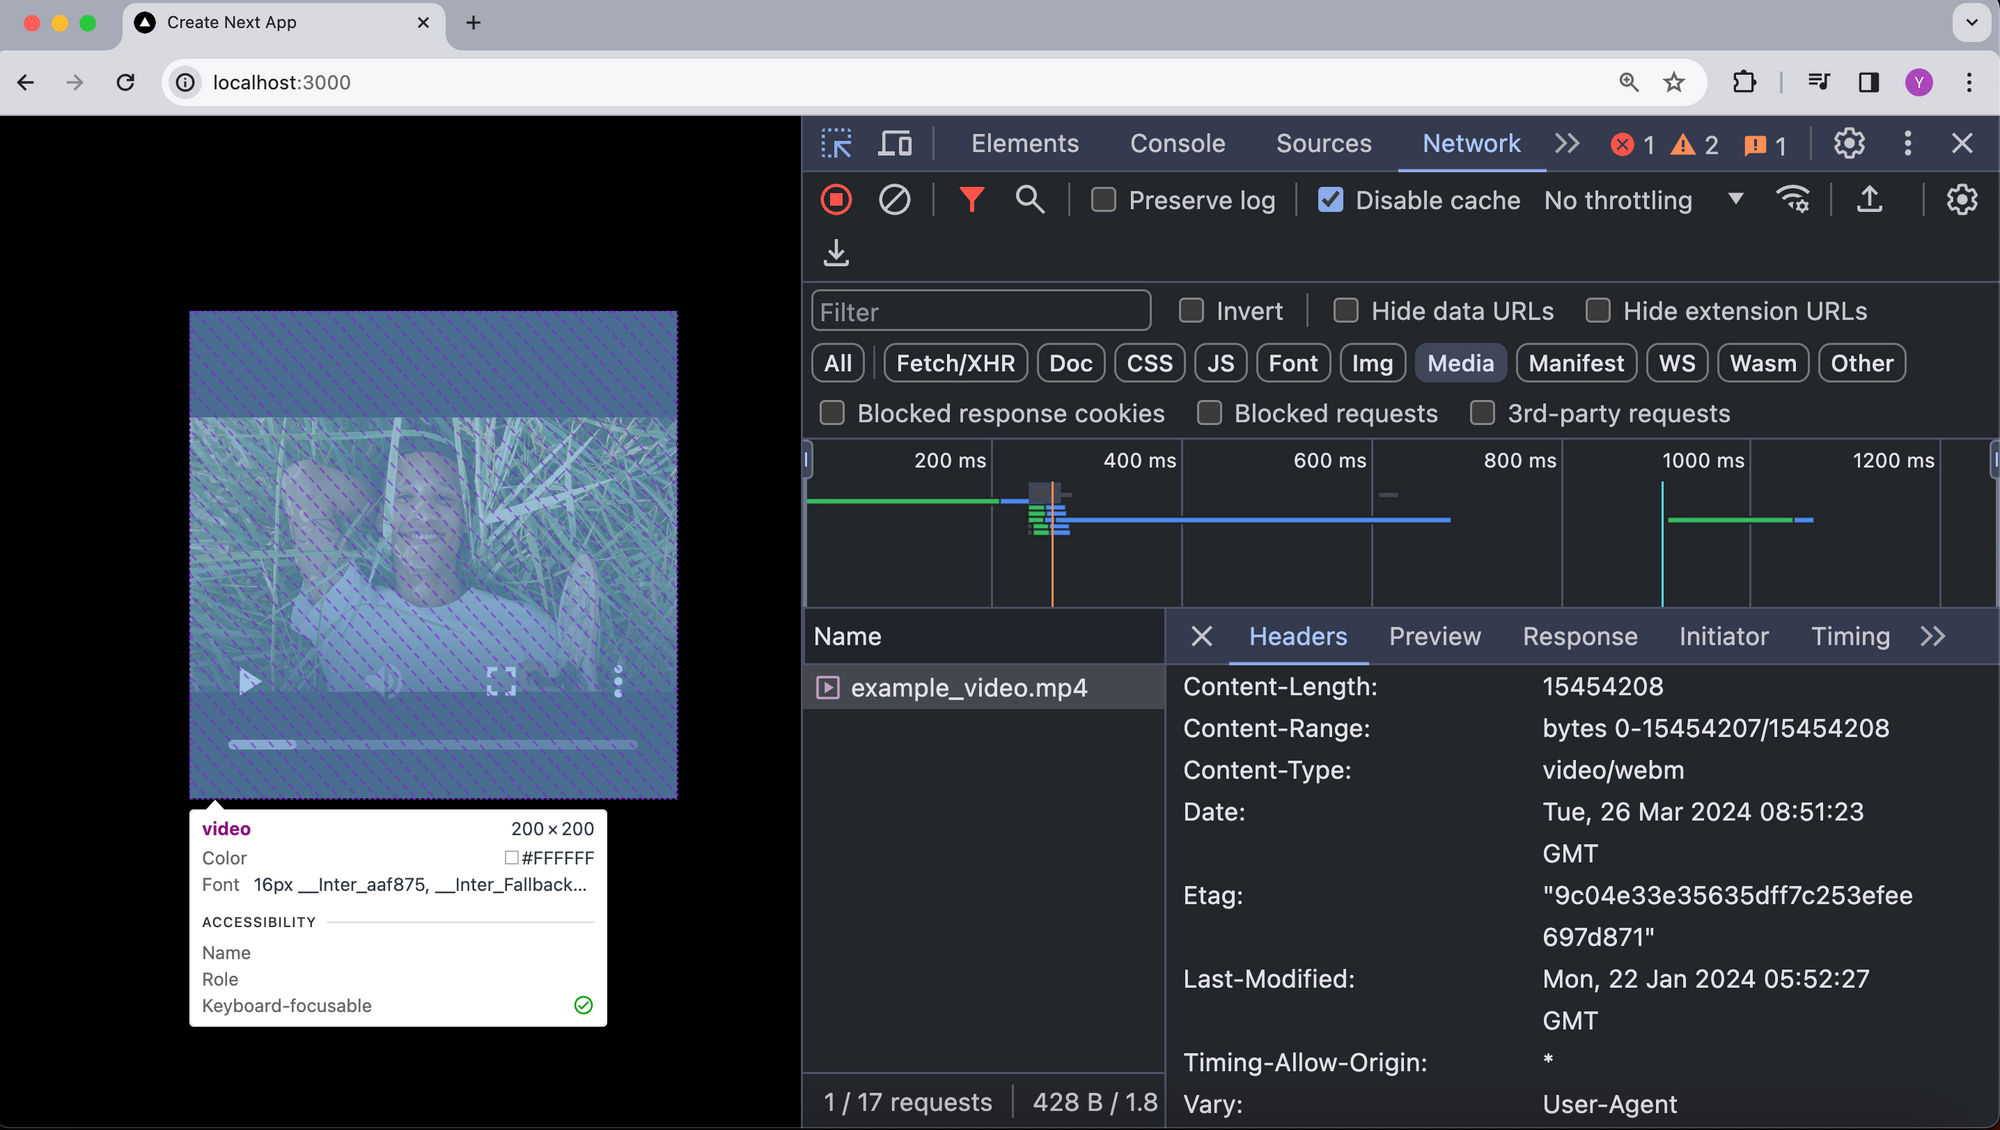
Task: Open video player more options dots
Action: click(x=618, y=681)
